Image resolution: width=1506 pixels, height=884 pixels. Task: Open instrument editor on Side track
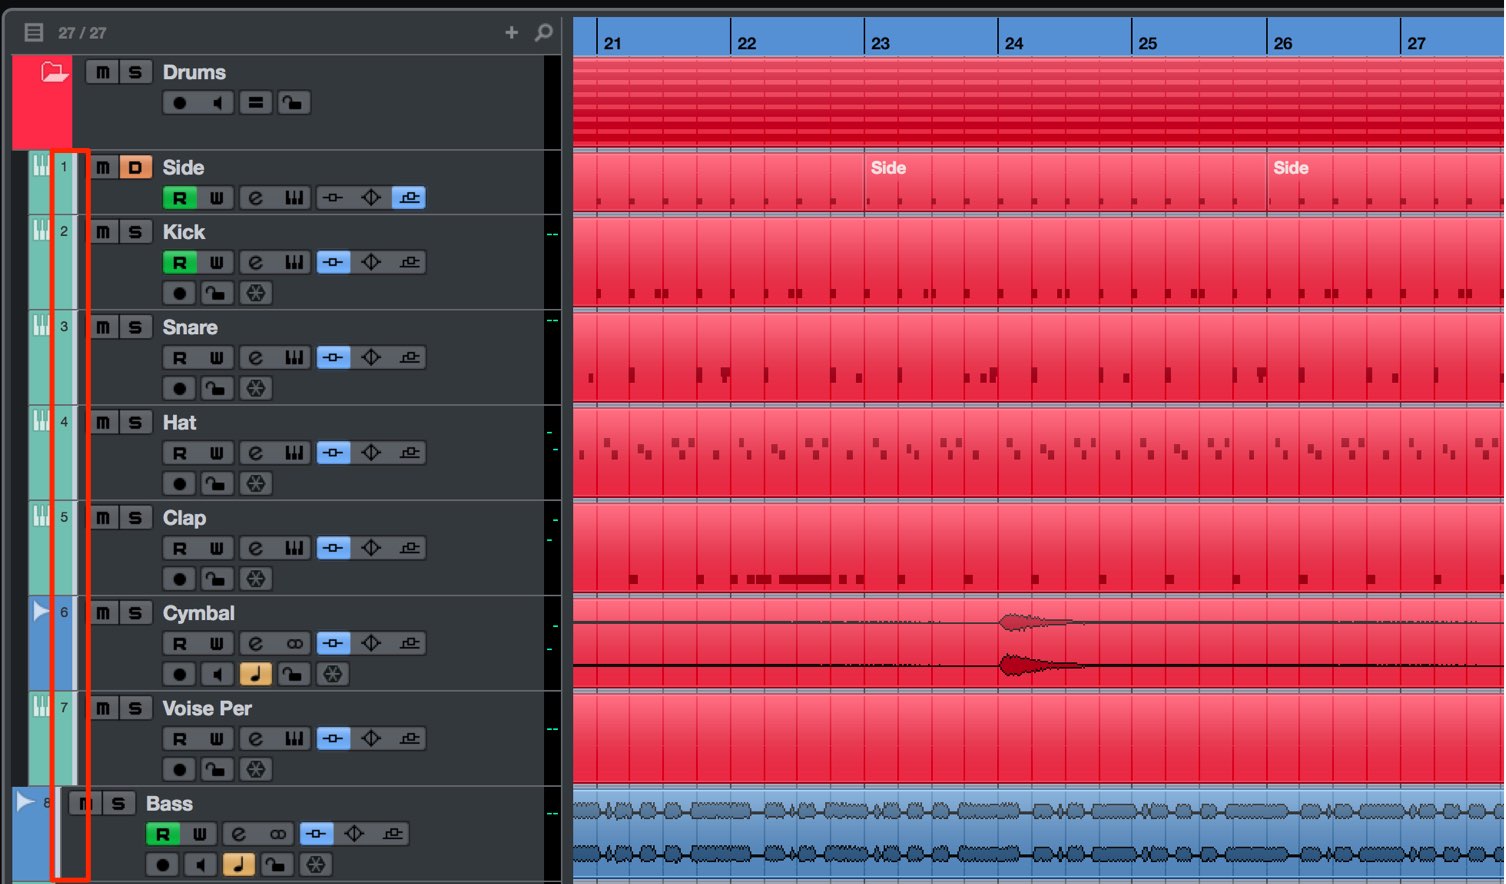293,198
